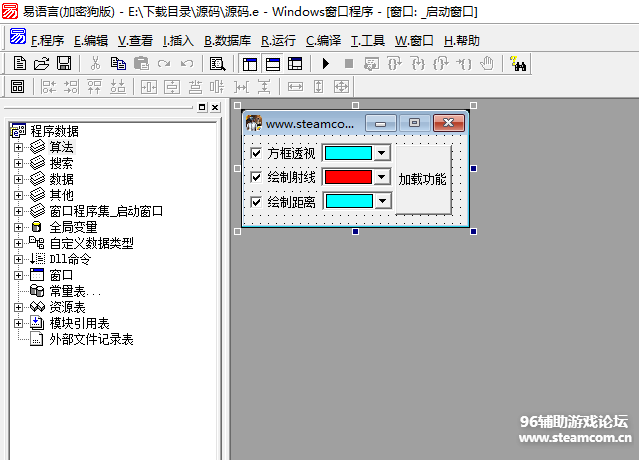Click the Open file folder icon
639x460 pixels.
[x=41, y=63]
